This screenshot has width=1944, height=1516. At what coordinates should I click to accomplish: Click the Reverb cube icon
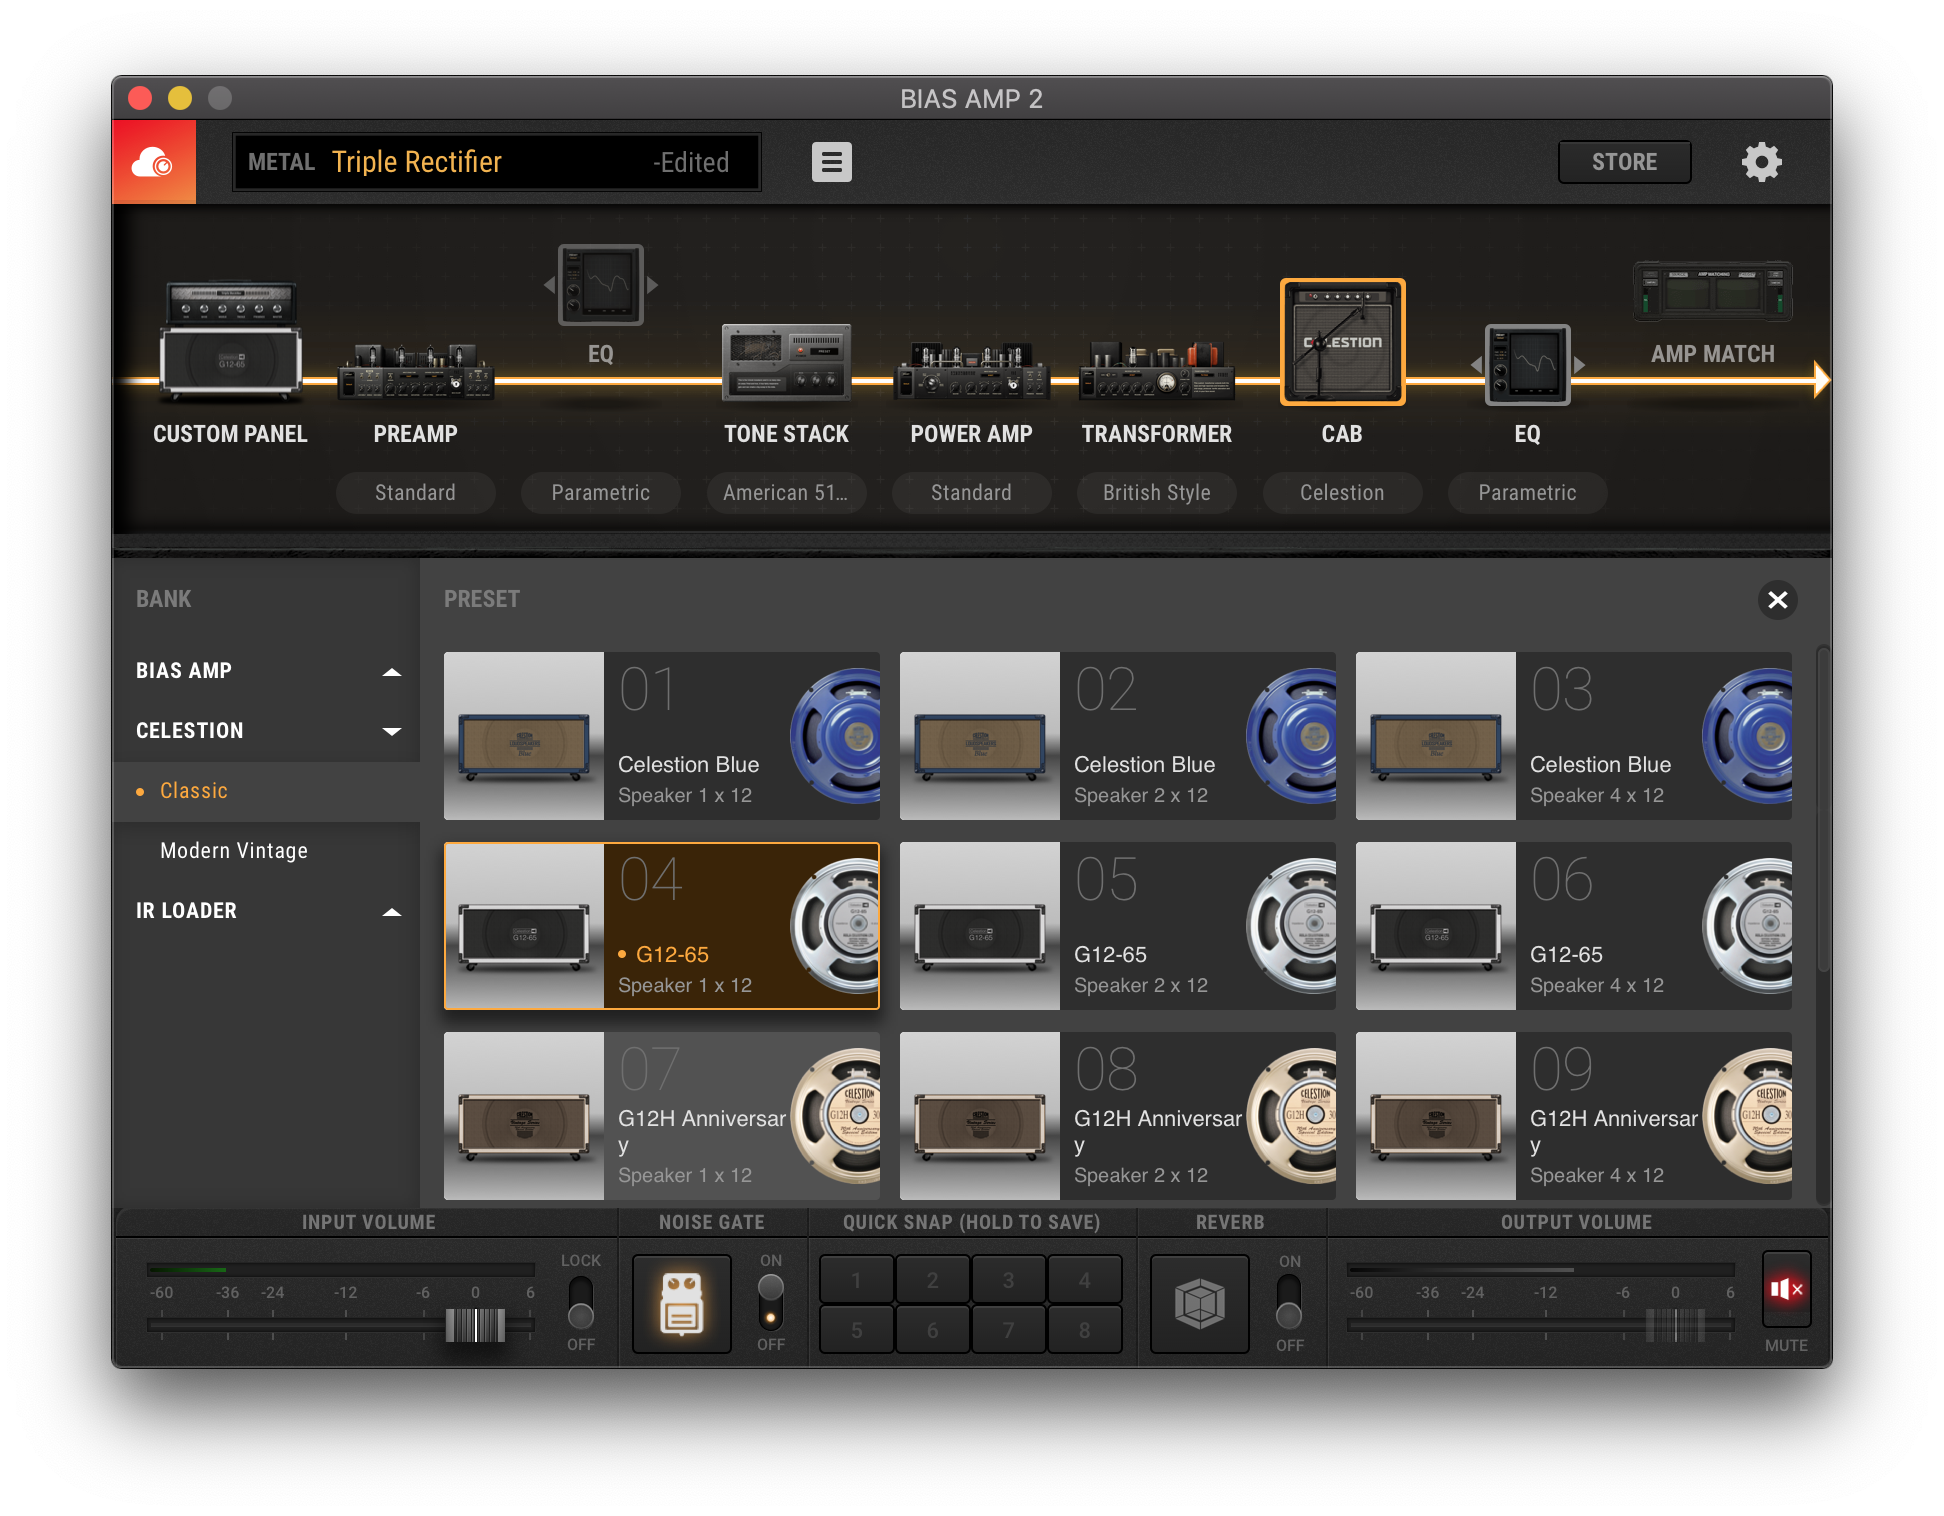[x=1200, y=1304]
